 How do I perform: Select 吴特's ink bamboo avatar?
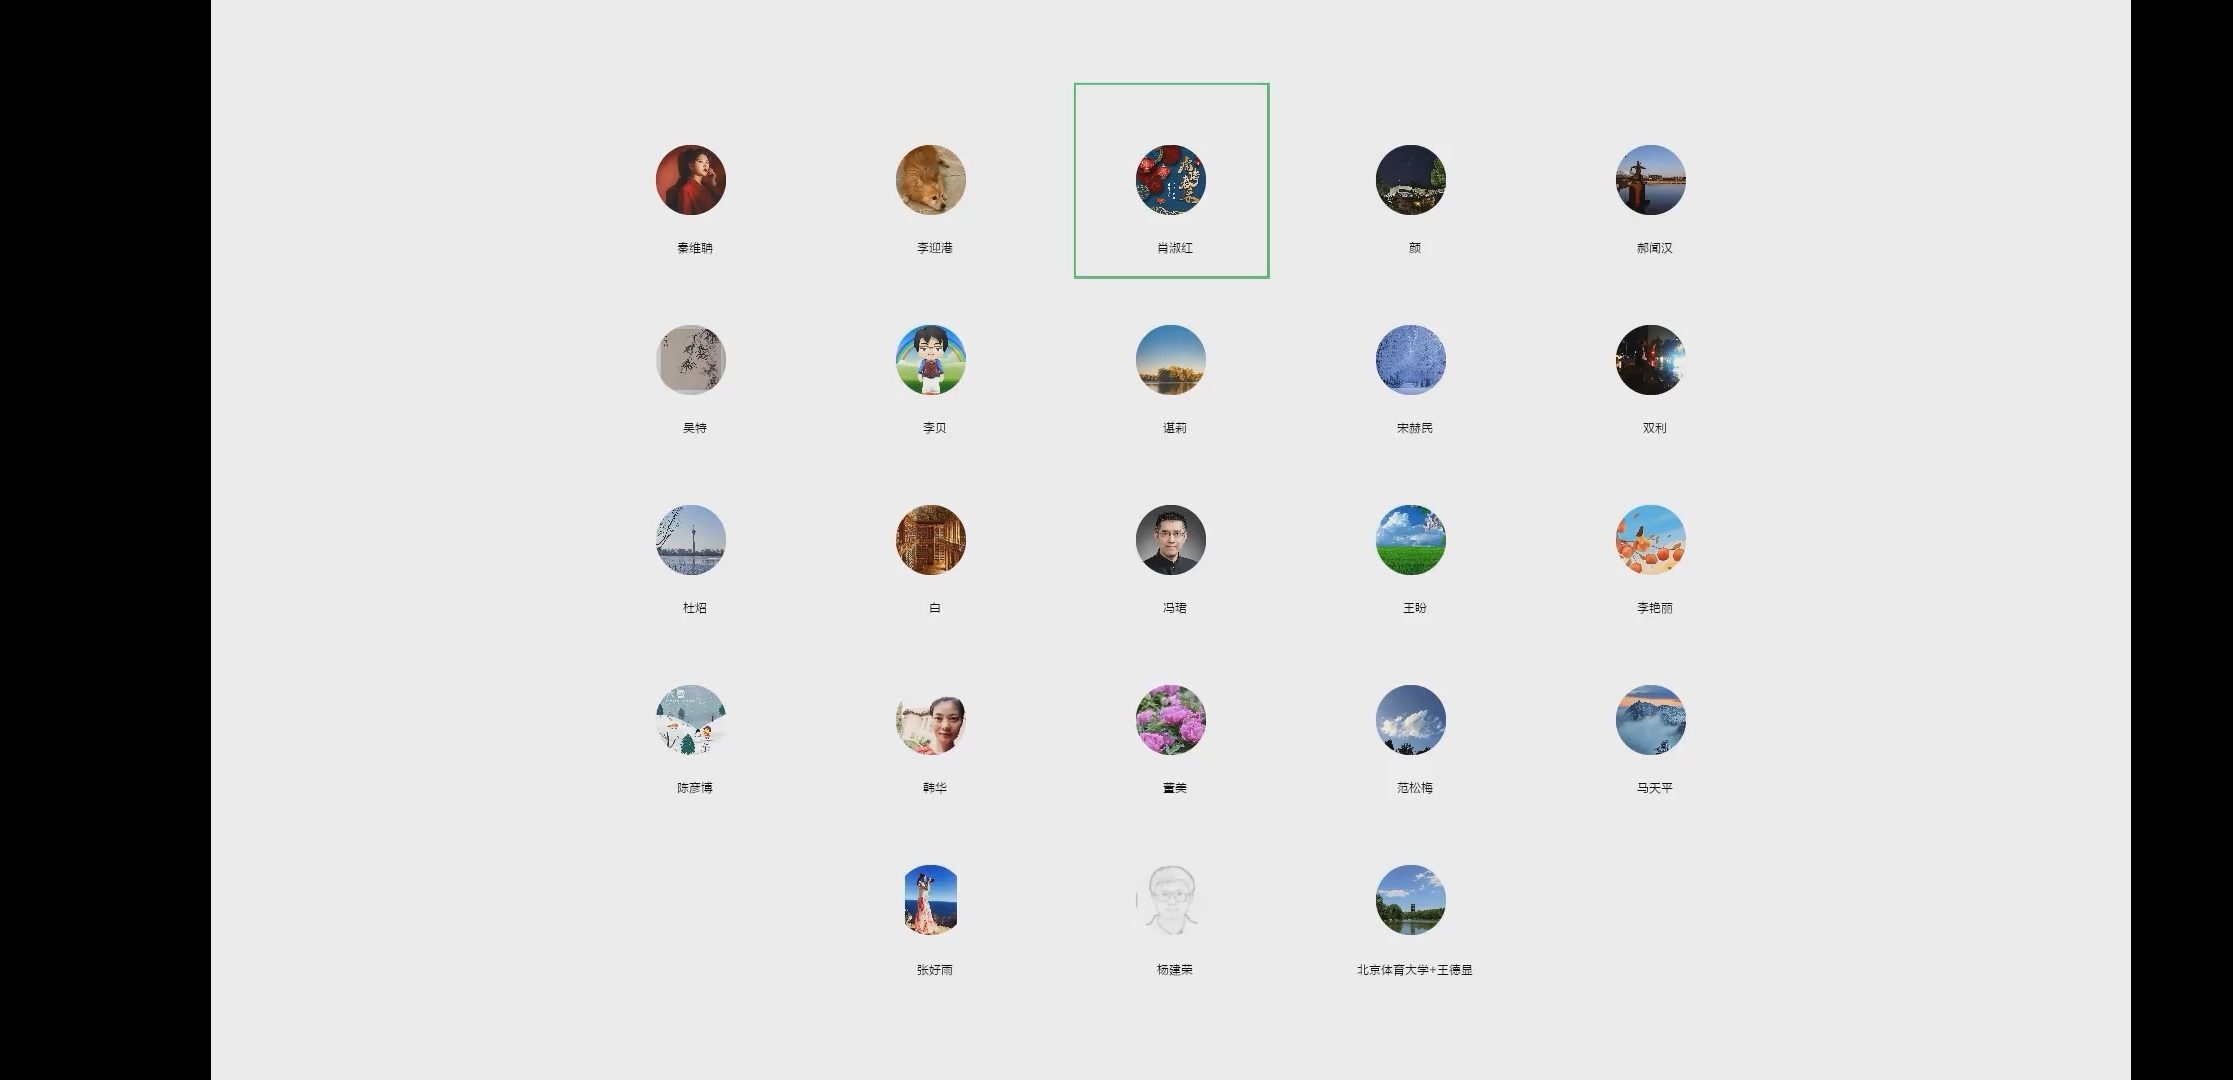pyautogui.click(x=690, y=360)
